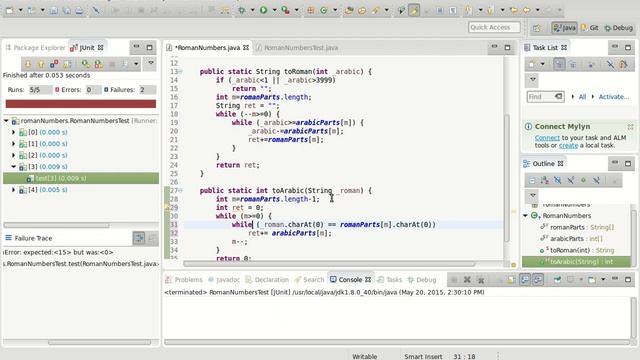Click the create local task link
Image resolution: width=640 pixels, height=360 pixels.
tap(568, 145)
